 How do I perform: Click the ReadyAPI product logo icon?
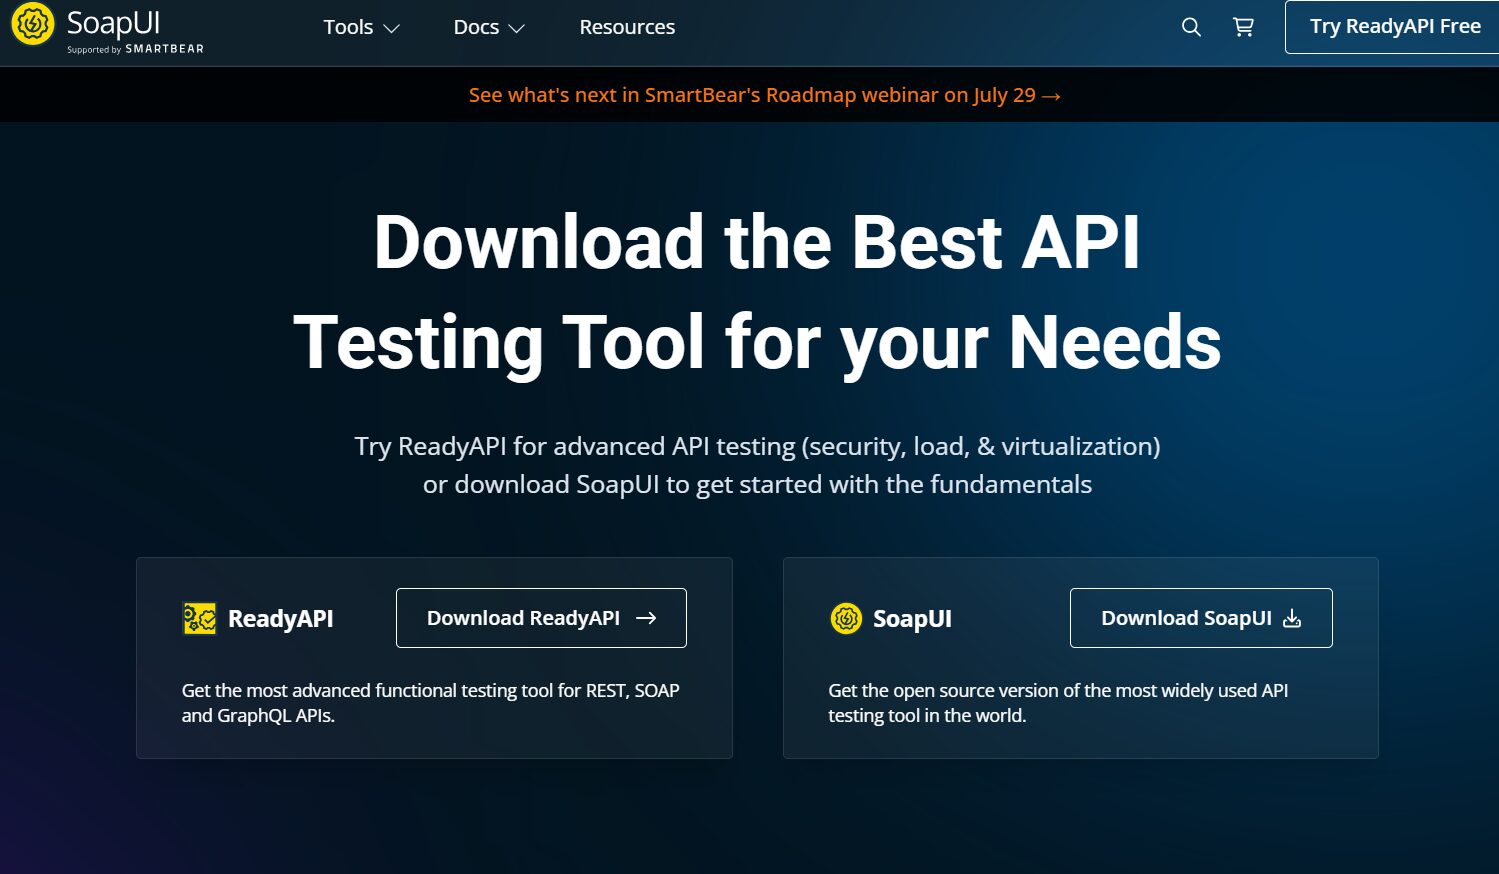(200, 619)
